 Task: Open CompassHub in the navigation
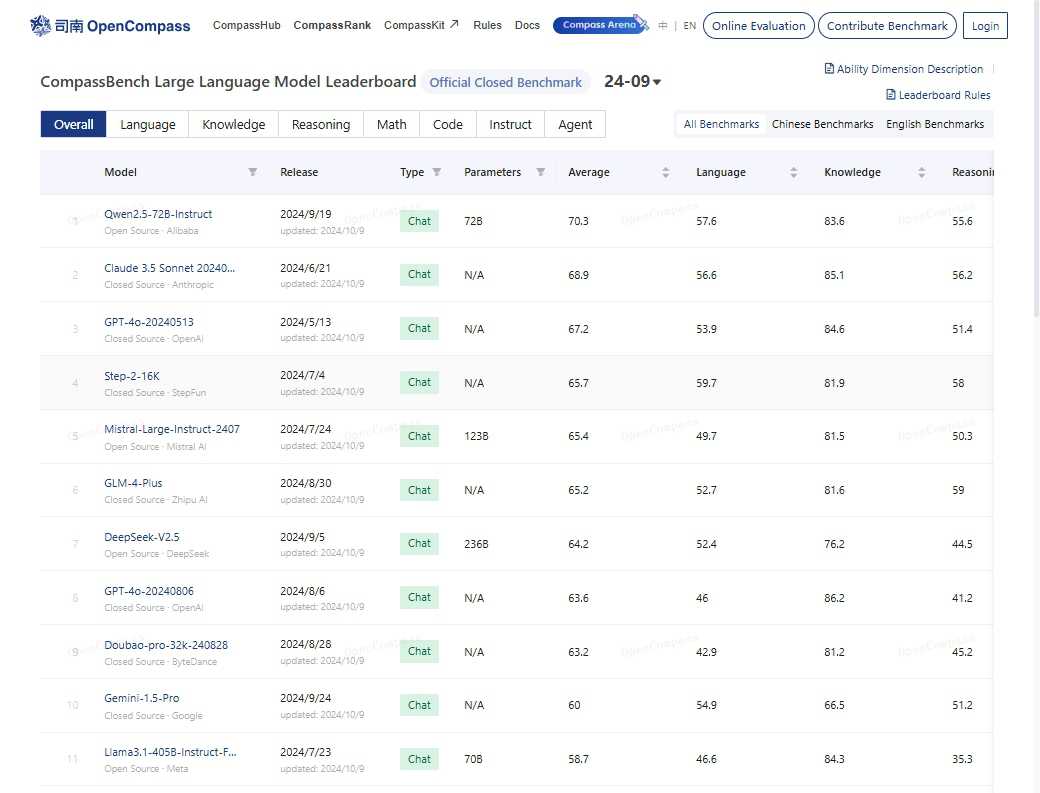247,25
